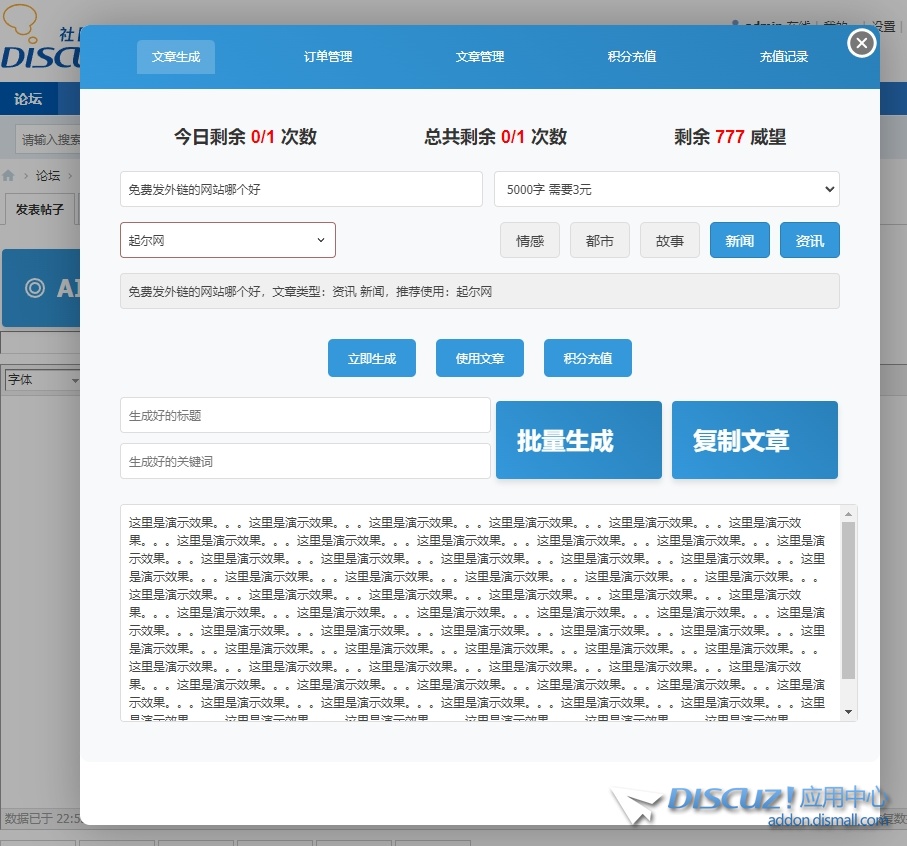Click the forum search box behind the dialog
907x846 pixels.
pyautogui.click(x=49, y=139)
